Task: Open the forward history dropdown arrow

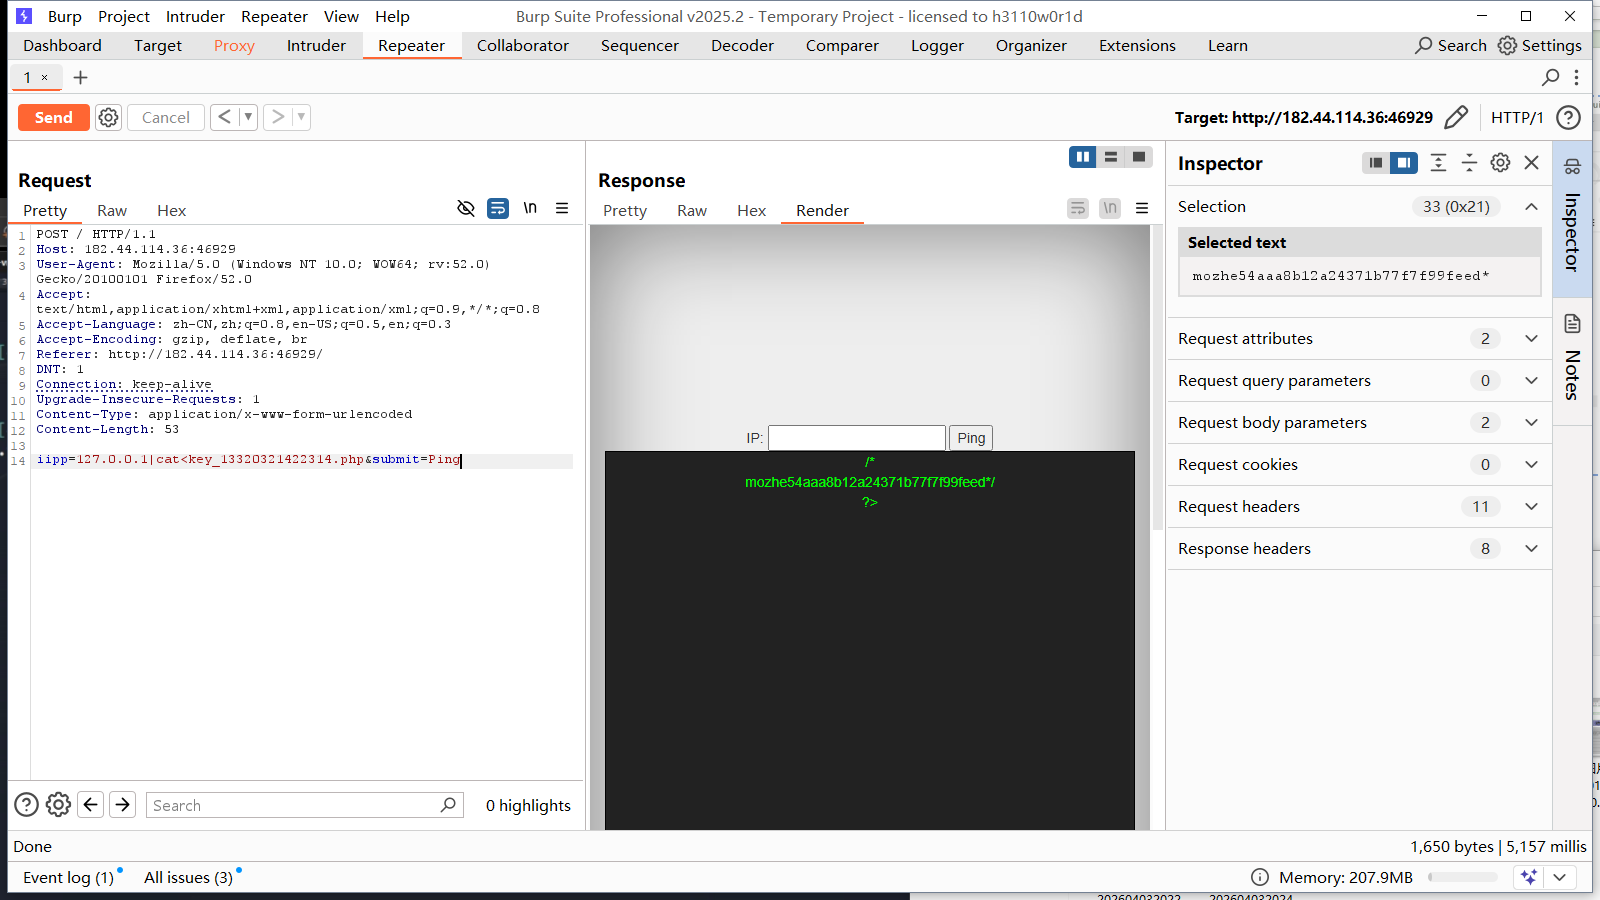Action: click(301, 117)
